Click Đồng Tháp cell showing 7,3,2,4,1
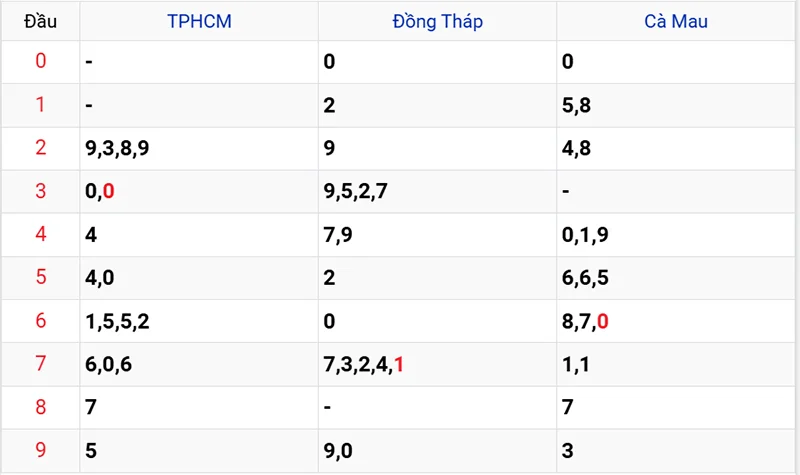Image resolution: width=800 pixels, height=475 pixels. pyautogui.click(x=364, y=364)
